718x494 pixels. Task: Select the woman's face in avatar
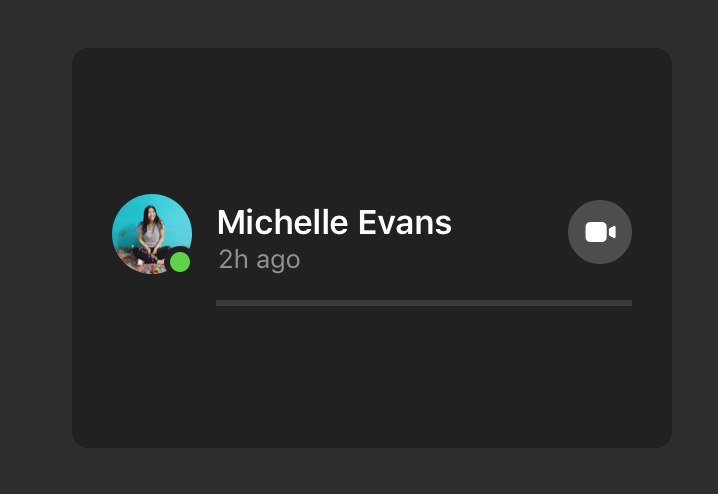[x=150, y=213]
